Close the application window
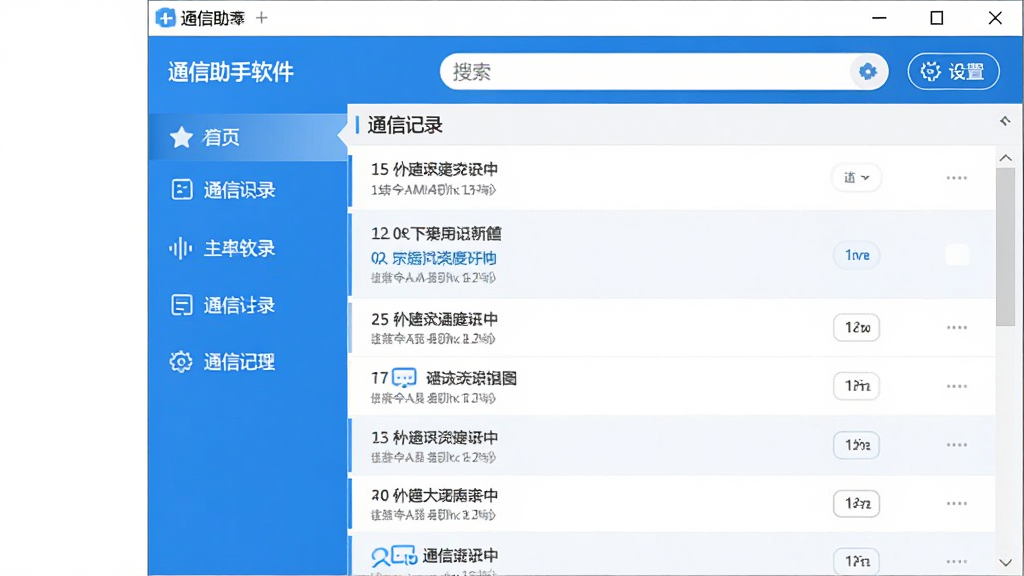Image resolution: width=1024 pixels, height=576 pixels. (x=995, y=18)
